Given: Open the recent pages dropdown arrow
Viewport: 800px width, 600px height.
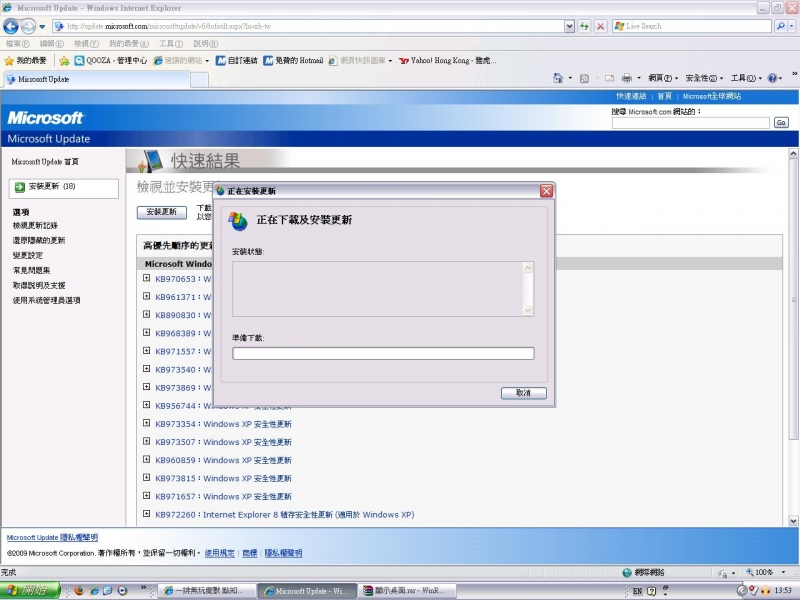Looking at the screenshot, I should click(x=42, y=26).
